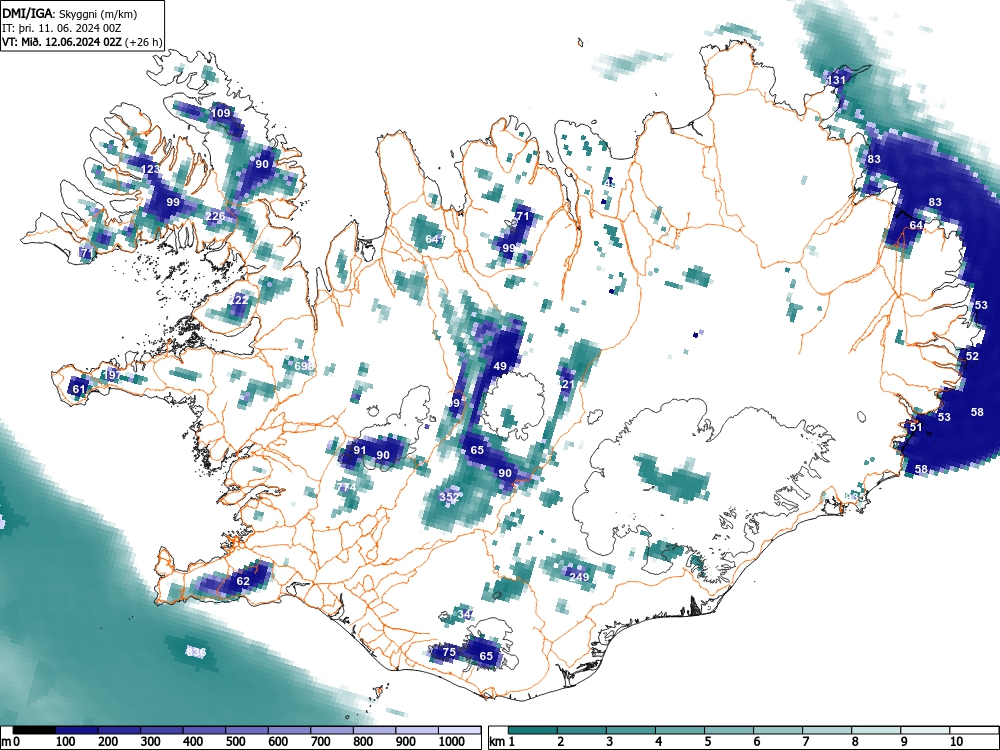This screenshot has width=1000, height=750.
Task: Click the teal 5–6 km legend swatch
Action: [x=729, y=730]
